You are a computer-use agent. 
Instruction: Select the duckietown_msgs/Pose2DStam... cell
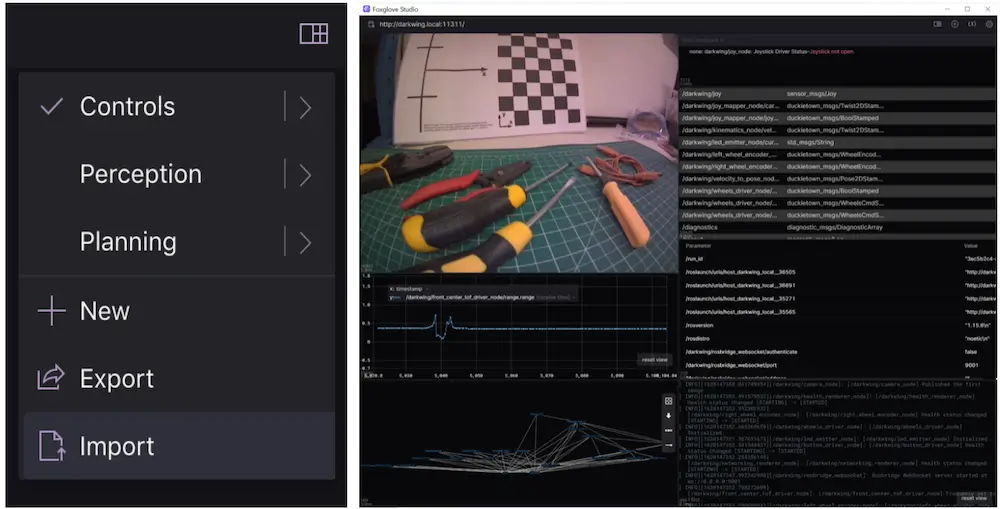[834, 179]
